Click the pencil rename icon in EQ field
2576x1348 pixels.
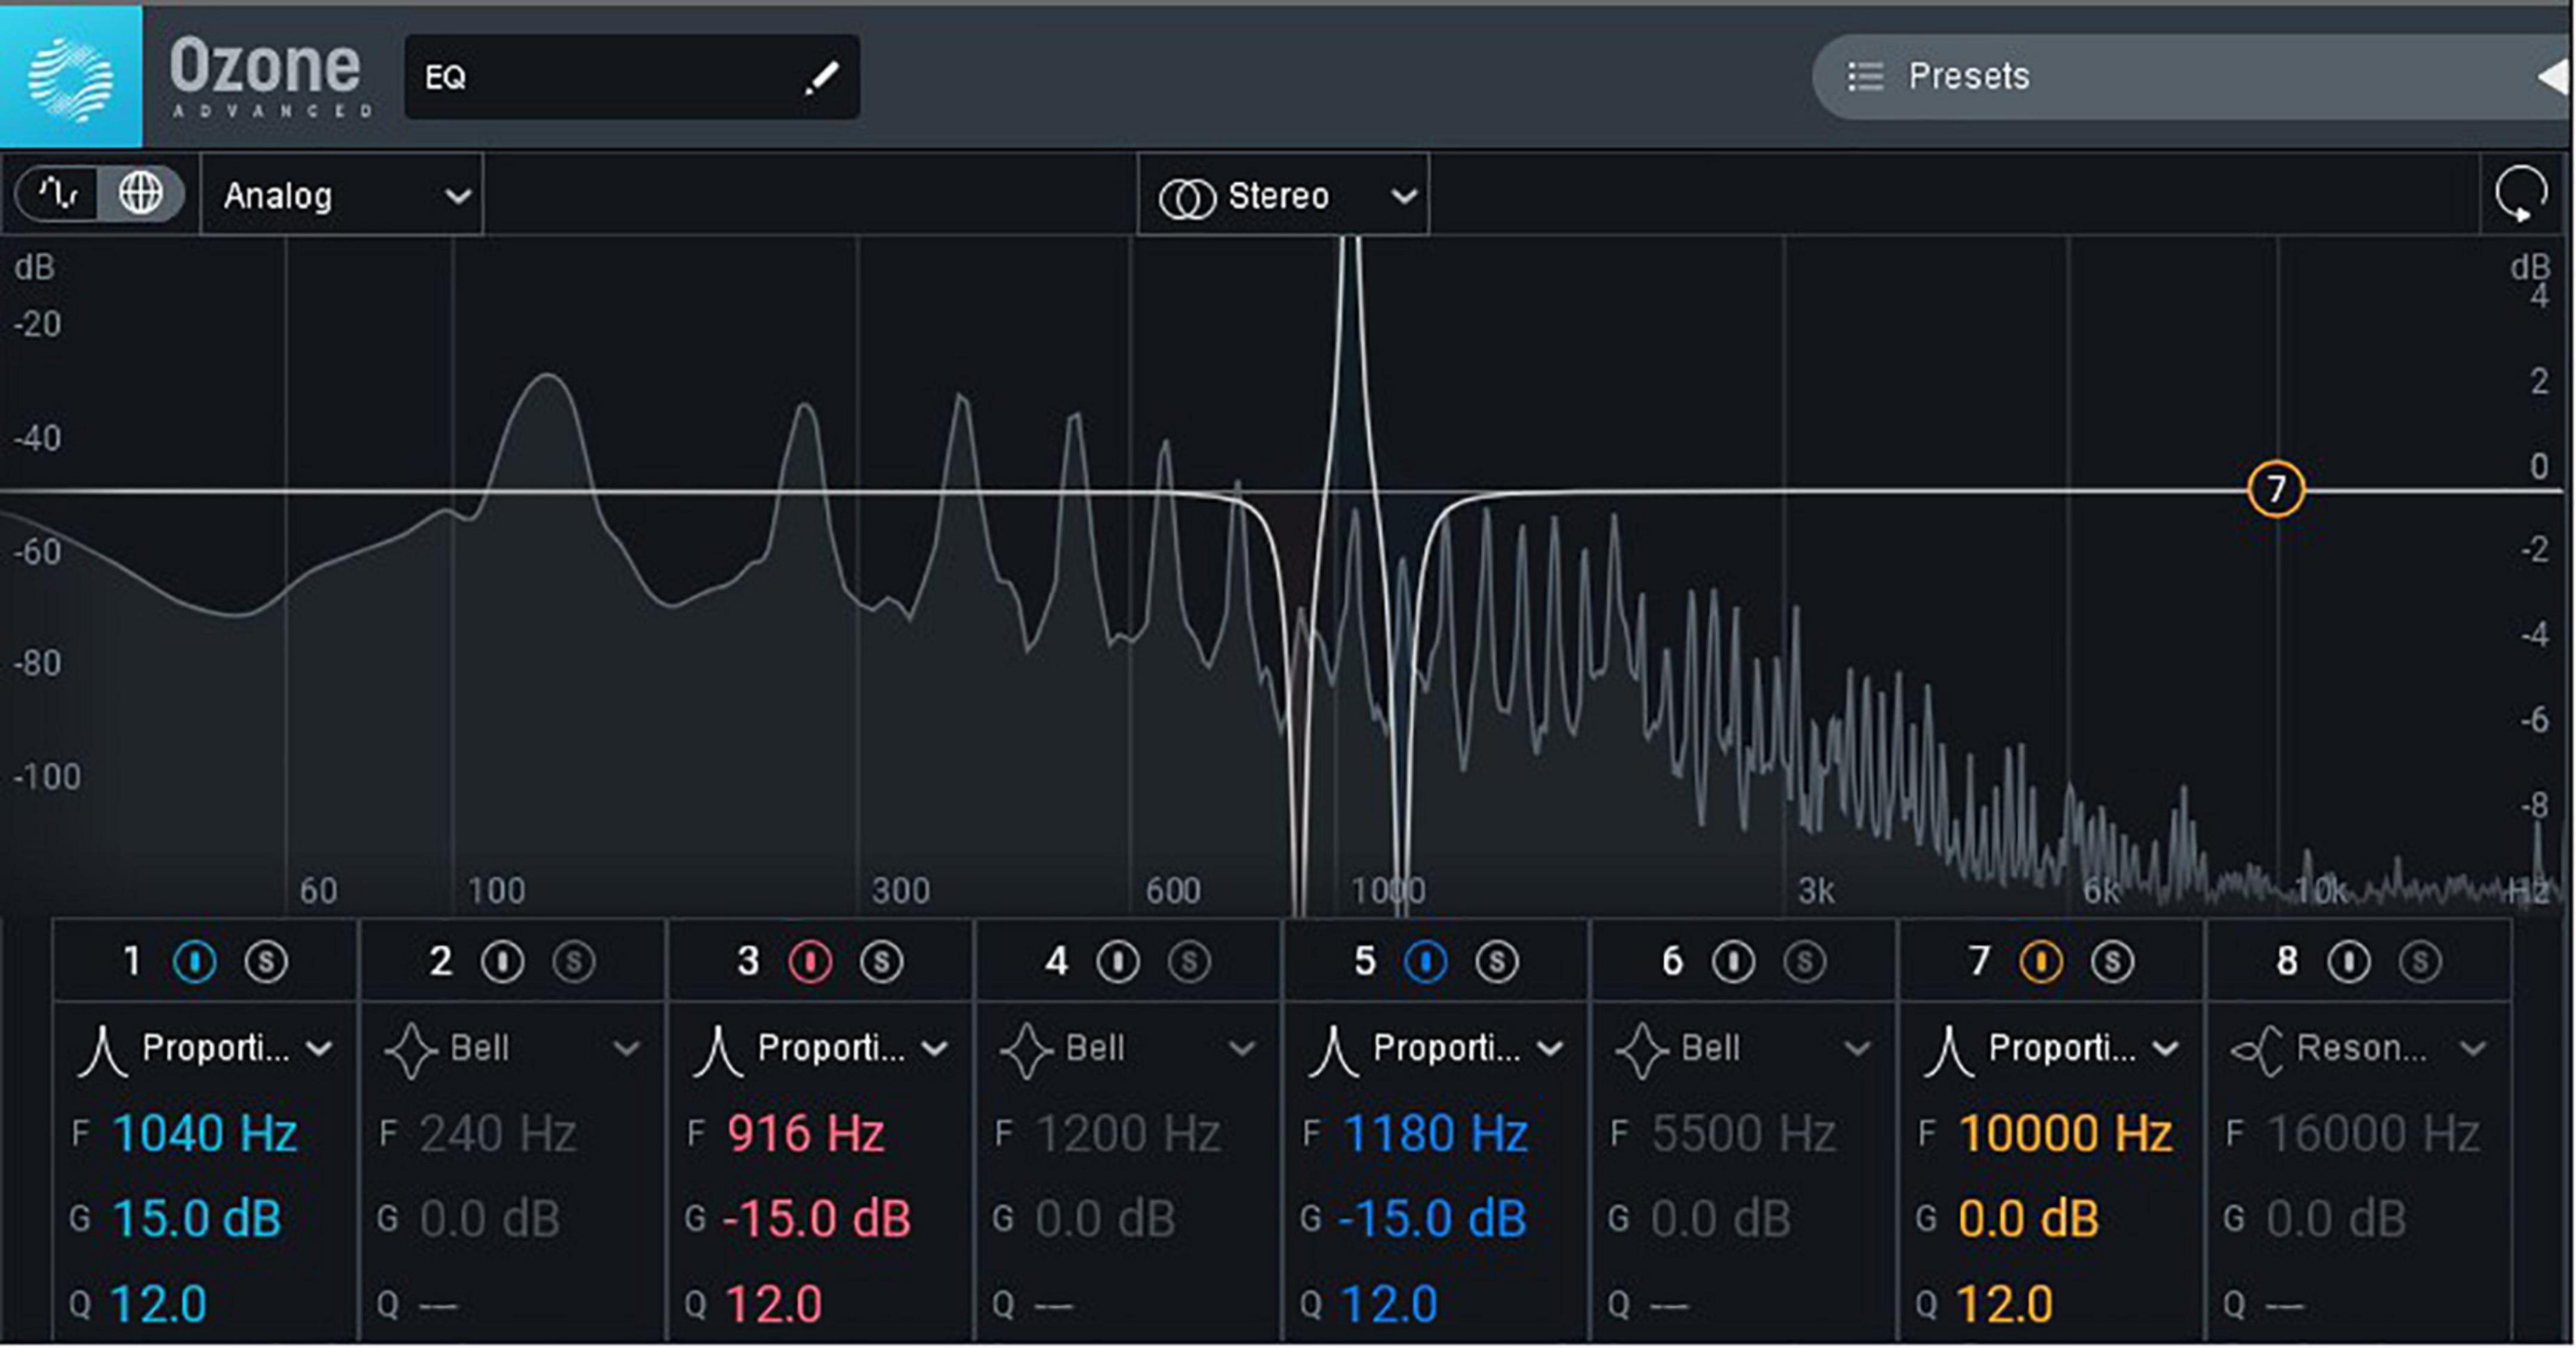coord(821,78)
